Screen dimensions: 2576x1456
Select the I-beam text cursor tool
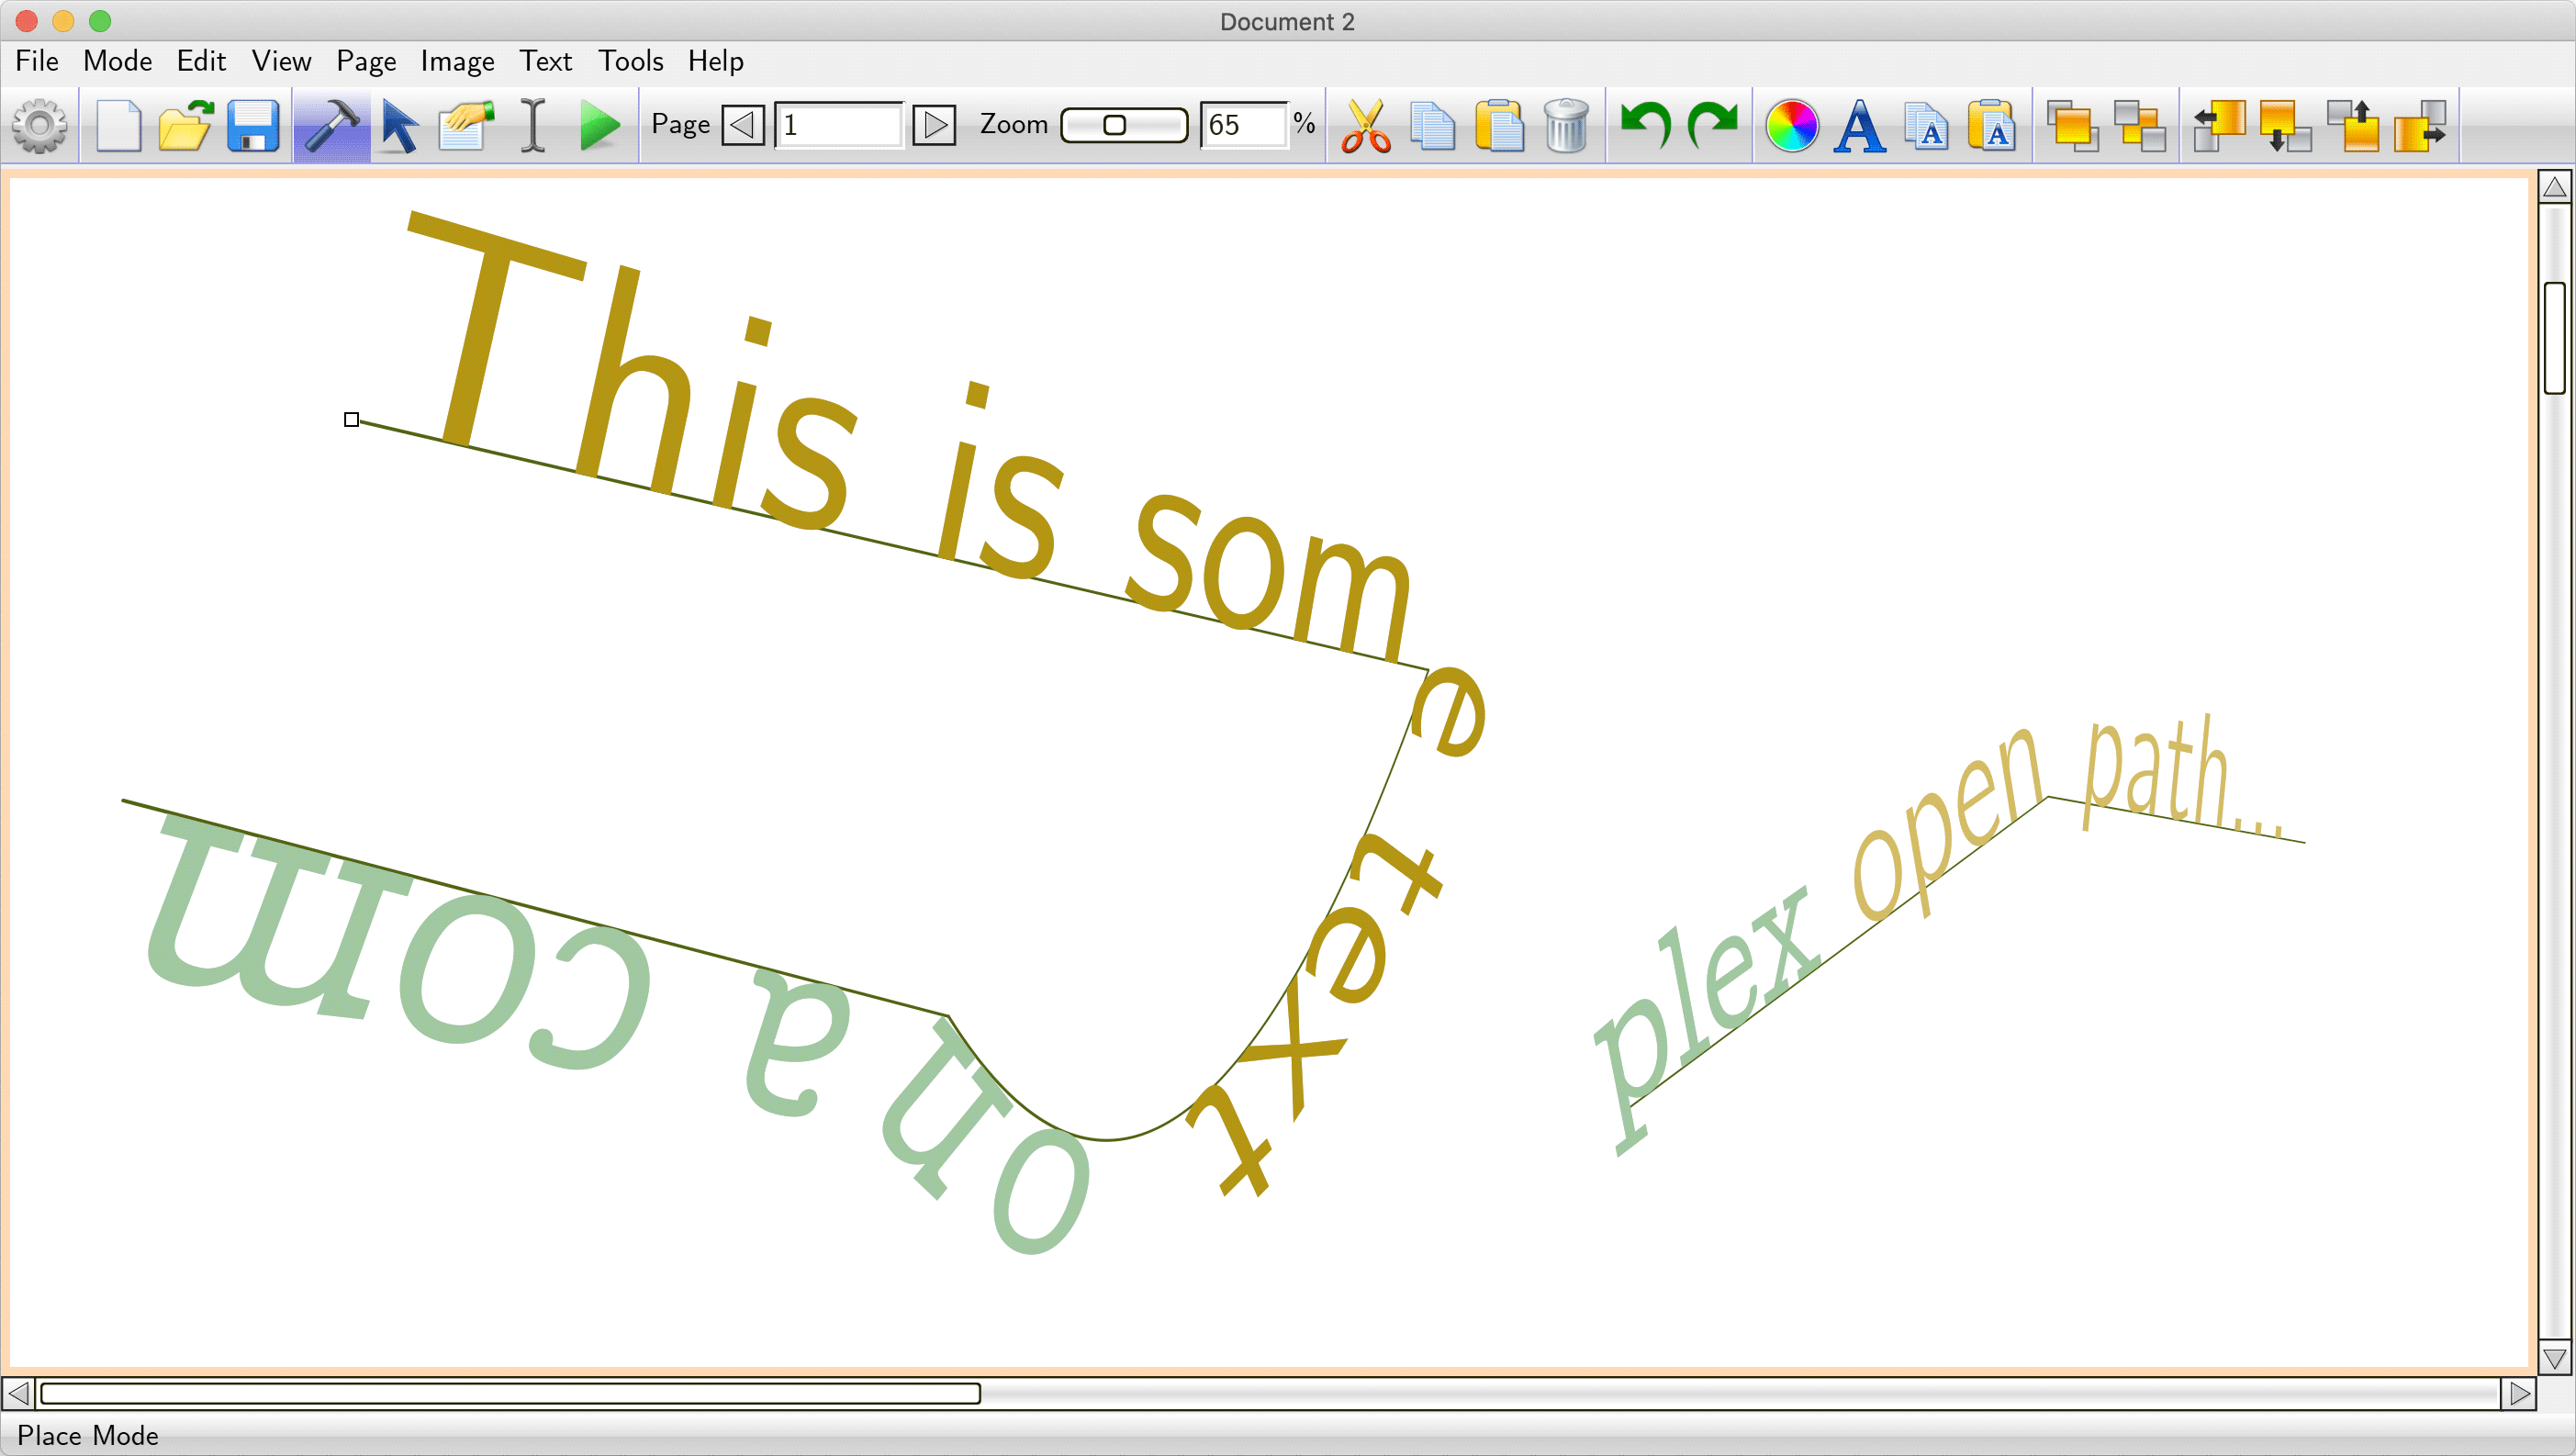tap(533, 126)
